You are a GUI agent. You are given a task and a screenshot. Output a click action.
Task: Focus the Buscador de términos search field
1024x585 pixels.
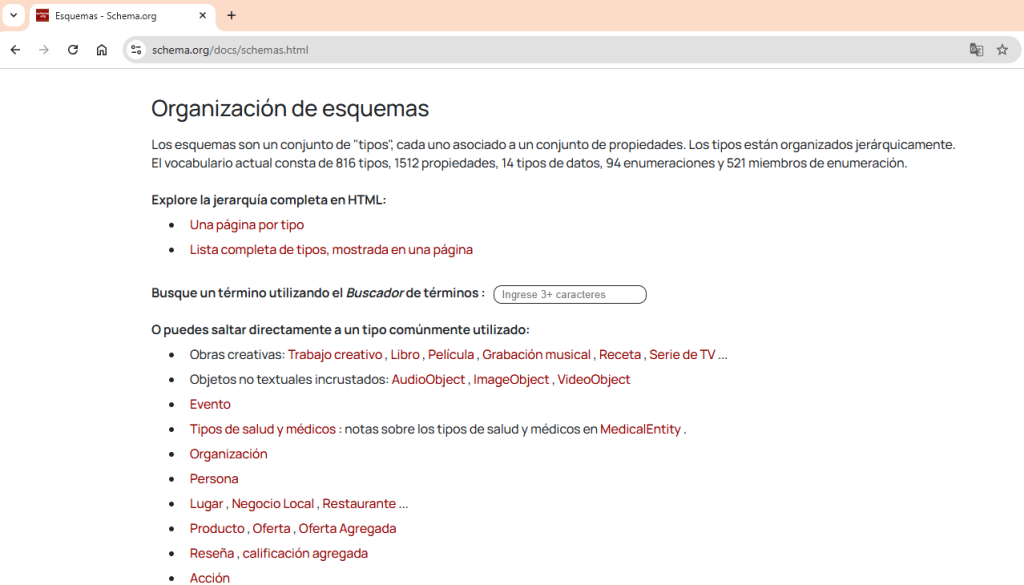[x=570, y=294]
